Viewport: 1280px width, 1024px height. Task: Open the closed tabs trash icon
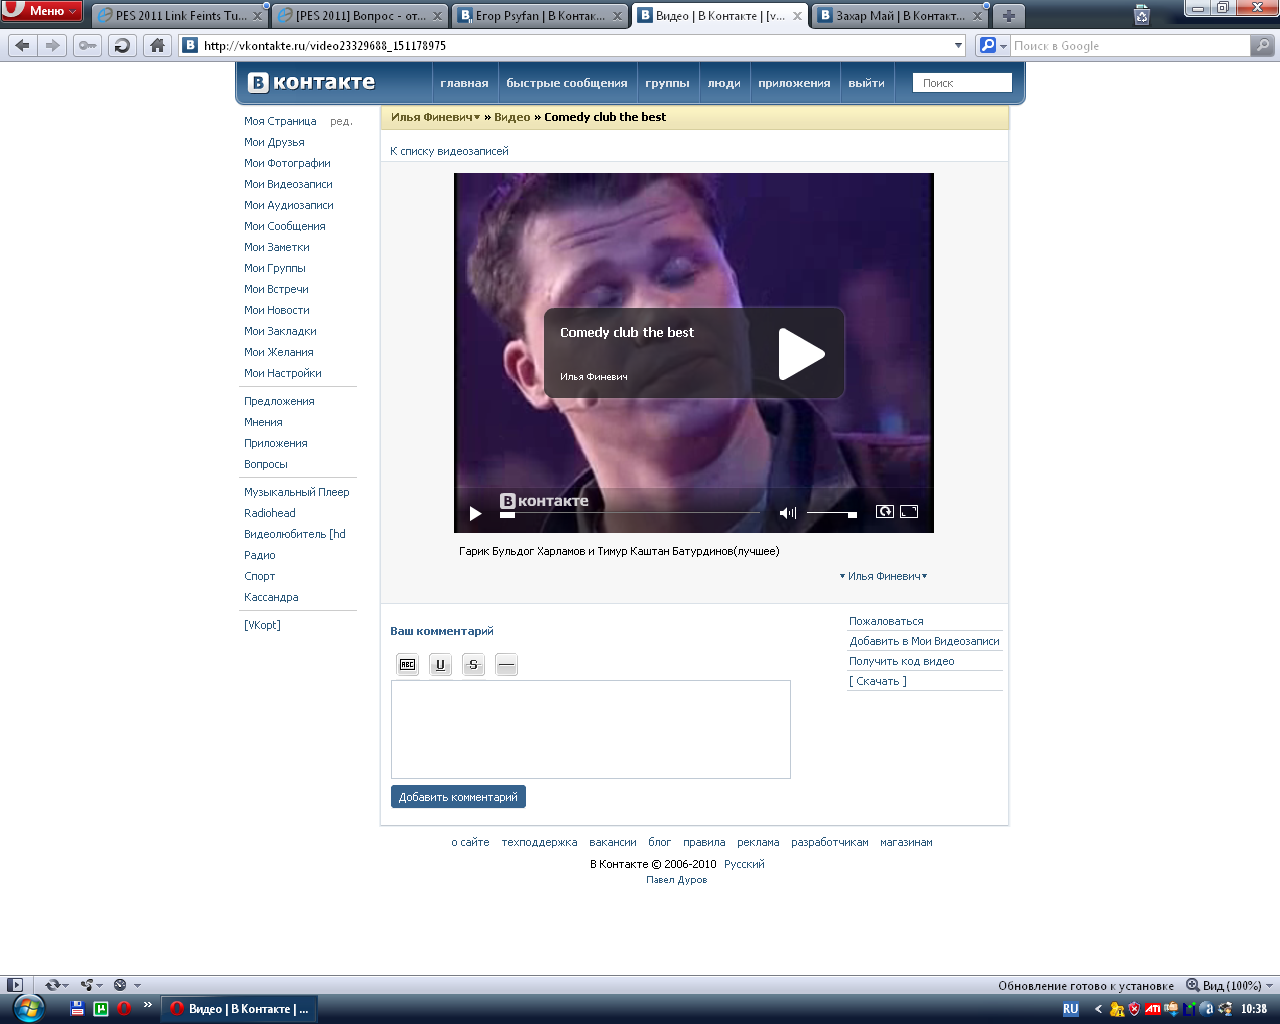pos(1142,14)
